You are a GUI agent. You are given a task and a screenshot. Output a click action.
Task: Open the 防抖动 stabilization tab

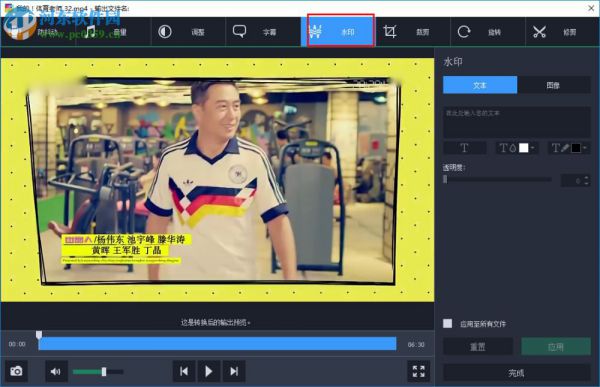click(38, 32)
